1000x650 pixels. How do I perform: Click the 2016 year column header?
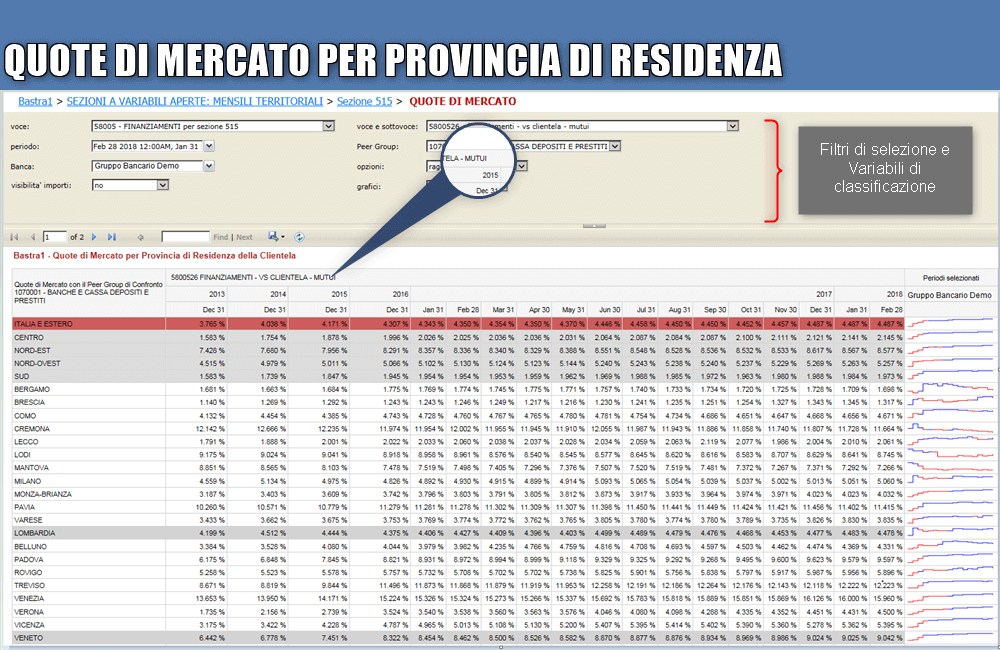[401, 294]
